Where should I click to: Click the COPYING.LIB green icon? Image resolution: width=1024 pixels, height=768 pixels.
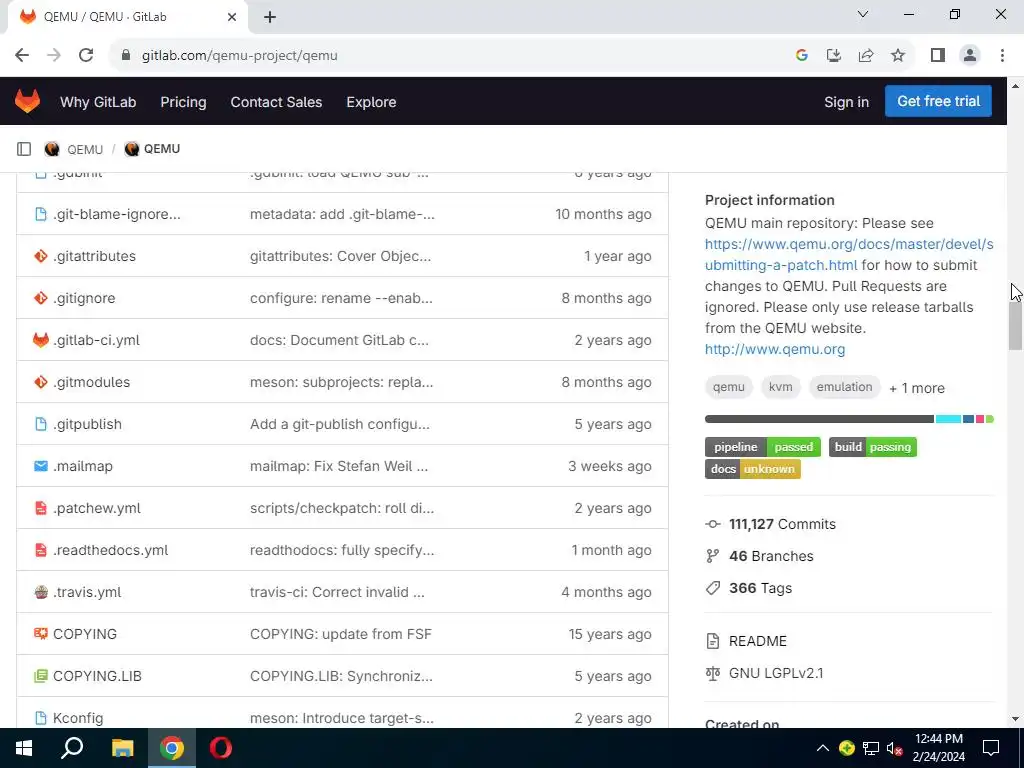pyautogui.click(x=40, y=676)
